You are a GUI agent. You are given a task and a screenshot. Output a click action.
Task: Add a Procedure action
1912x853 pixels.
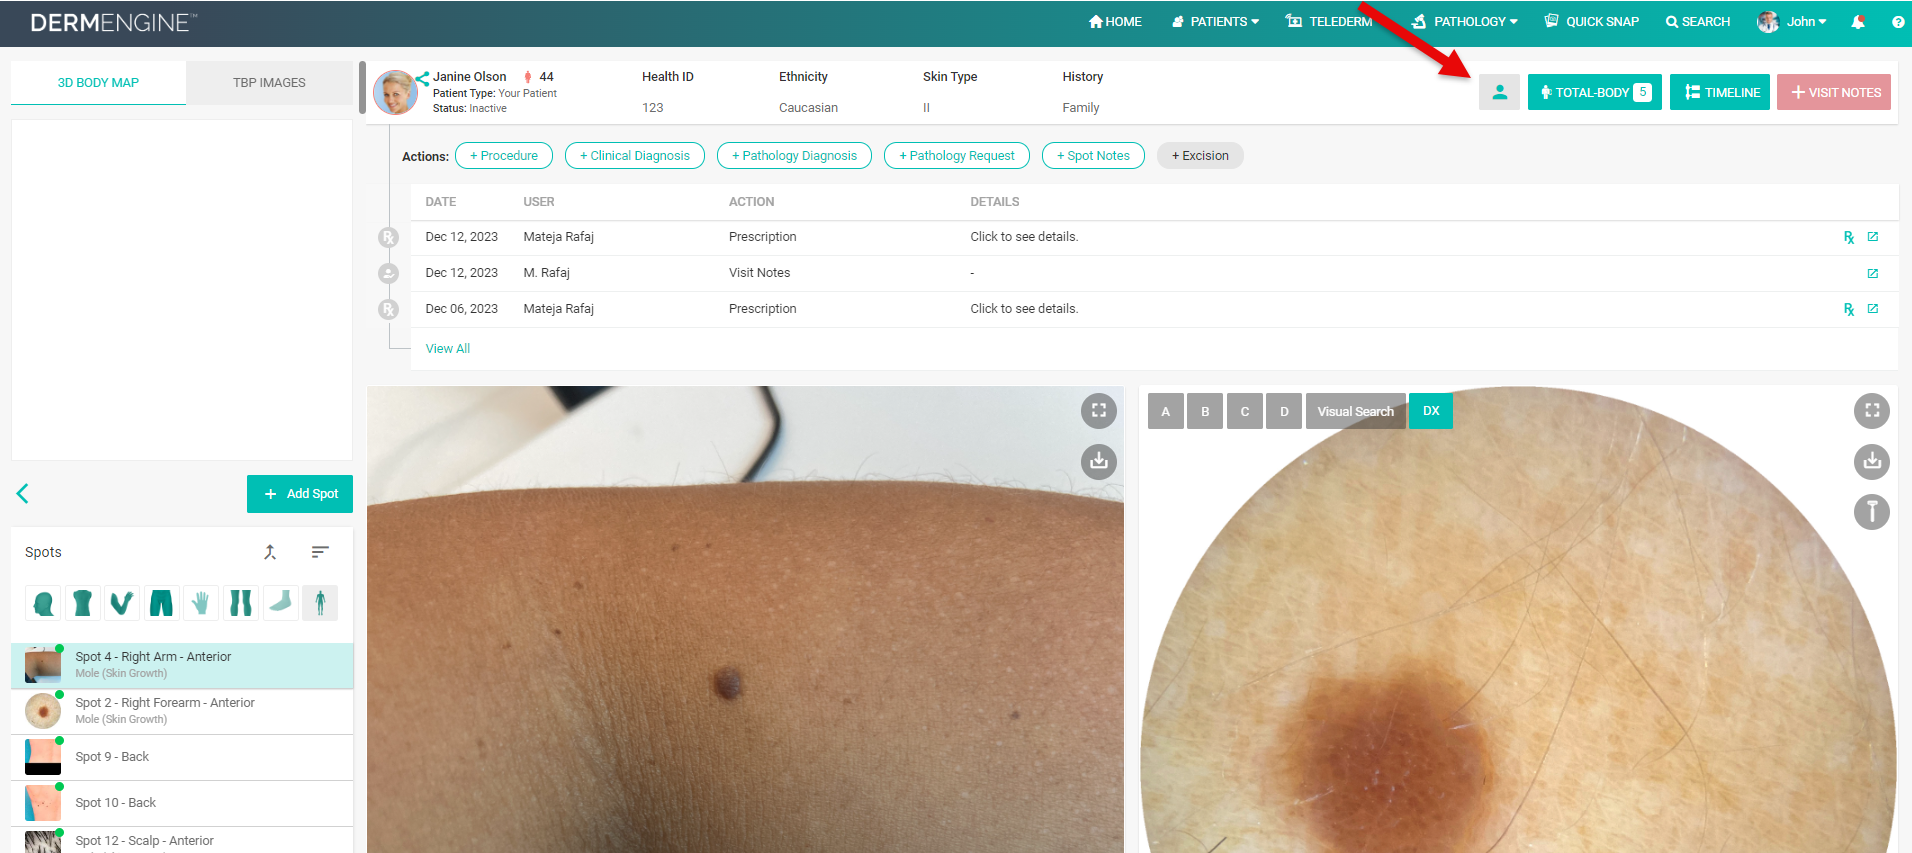tap(504, 156)
